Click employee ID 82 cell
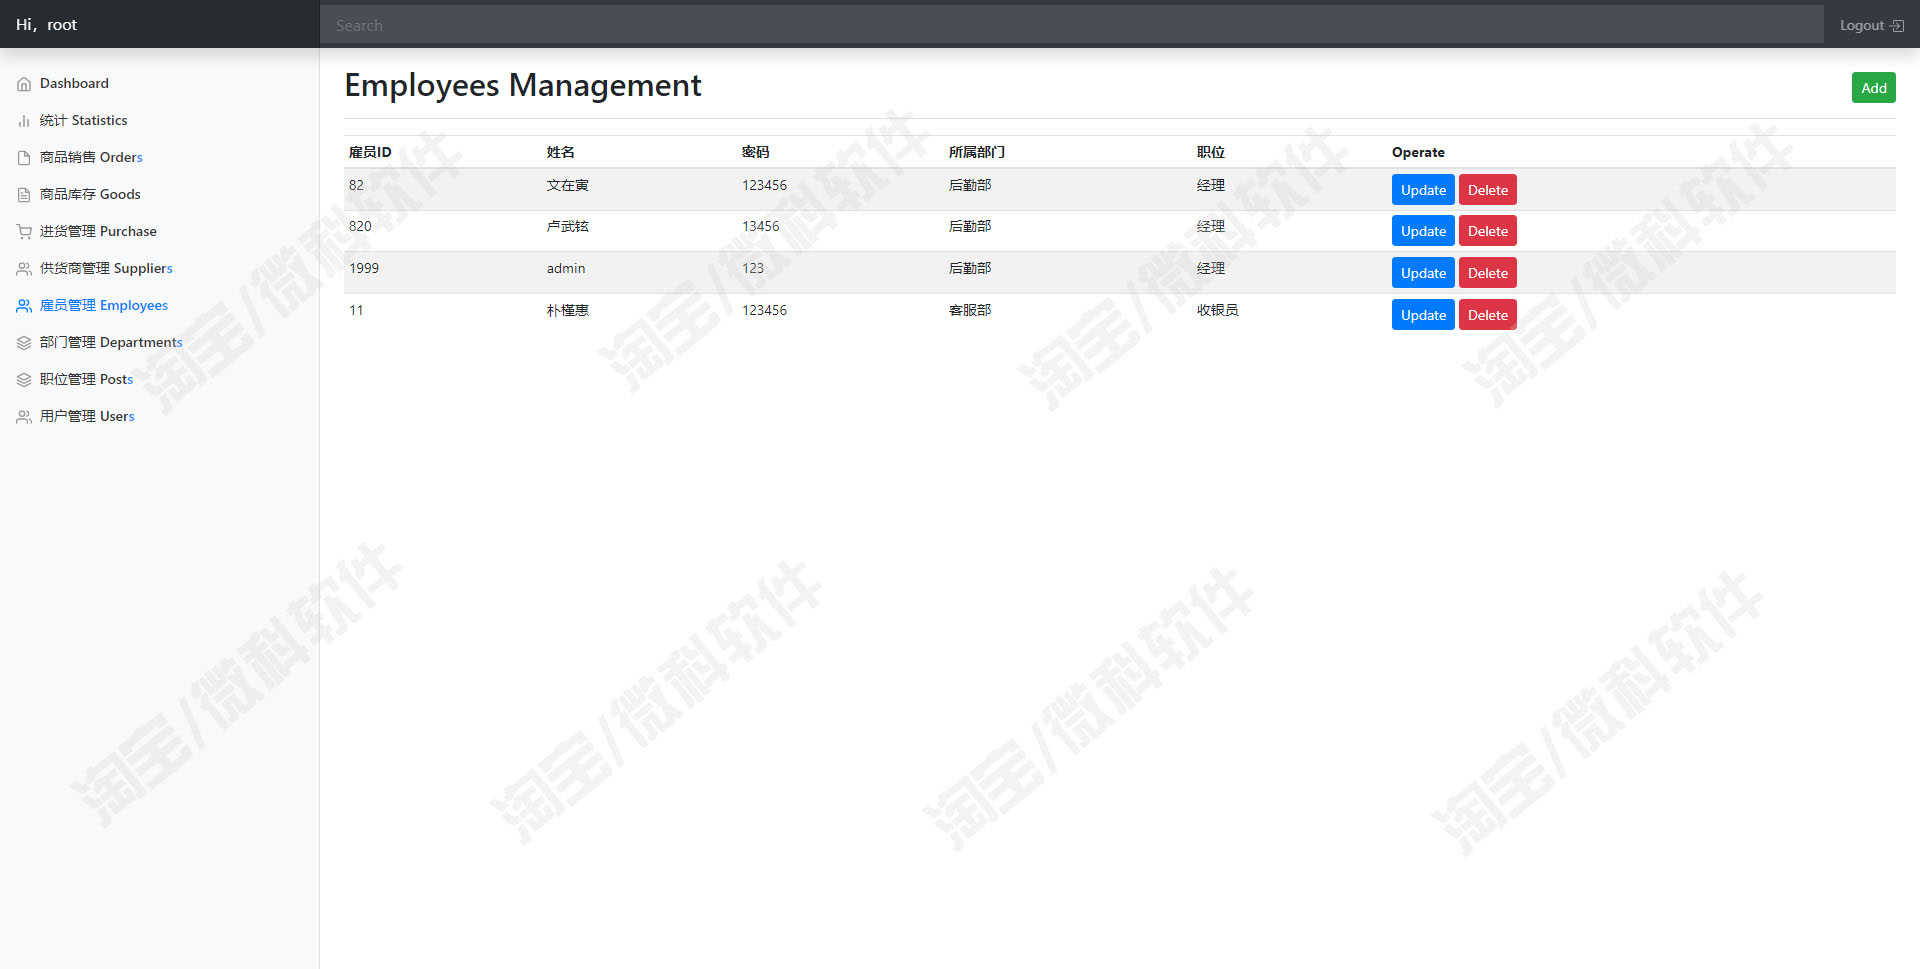The height and width of the screenshot is (969, 1920). click(x=356, y=186)
